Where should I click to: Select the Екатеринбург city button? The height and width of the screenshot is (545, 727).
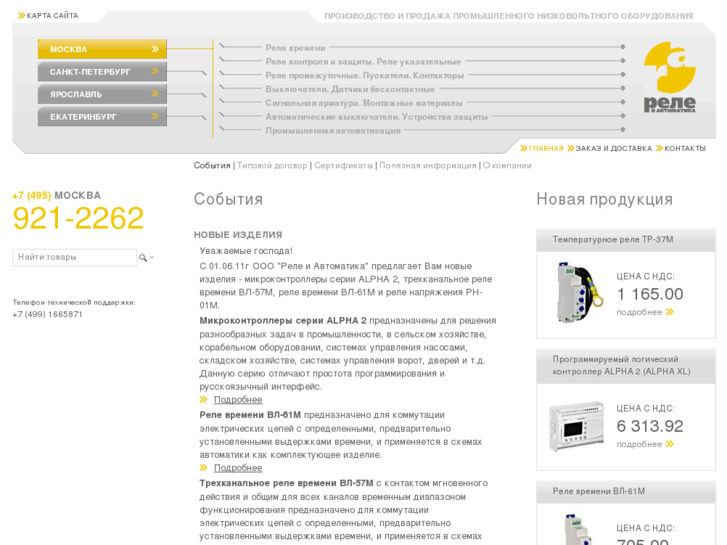pyautogui.click(x=102, y=116)
